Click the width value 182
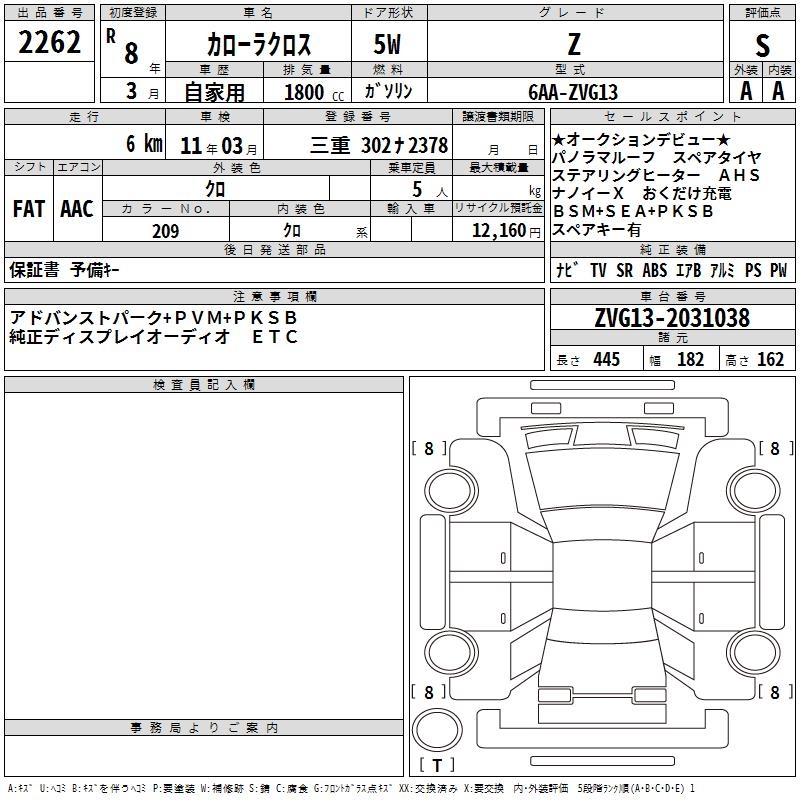 [x=690, y=359]
